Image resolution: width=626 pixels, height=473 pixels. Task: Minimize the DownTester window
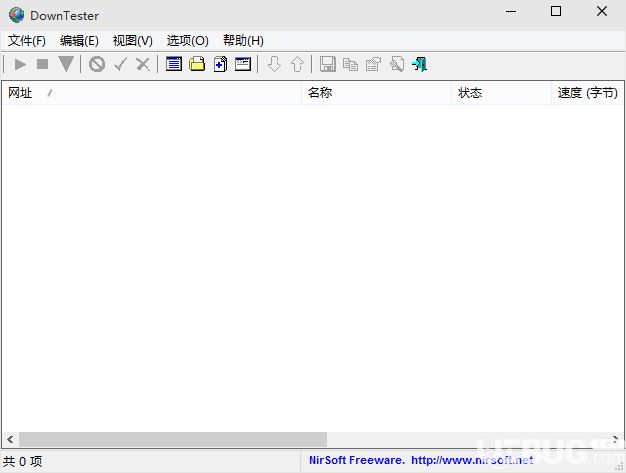(x=511, y=12)
